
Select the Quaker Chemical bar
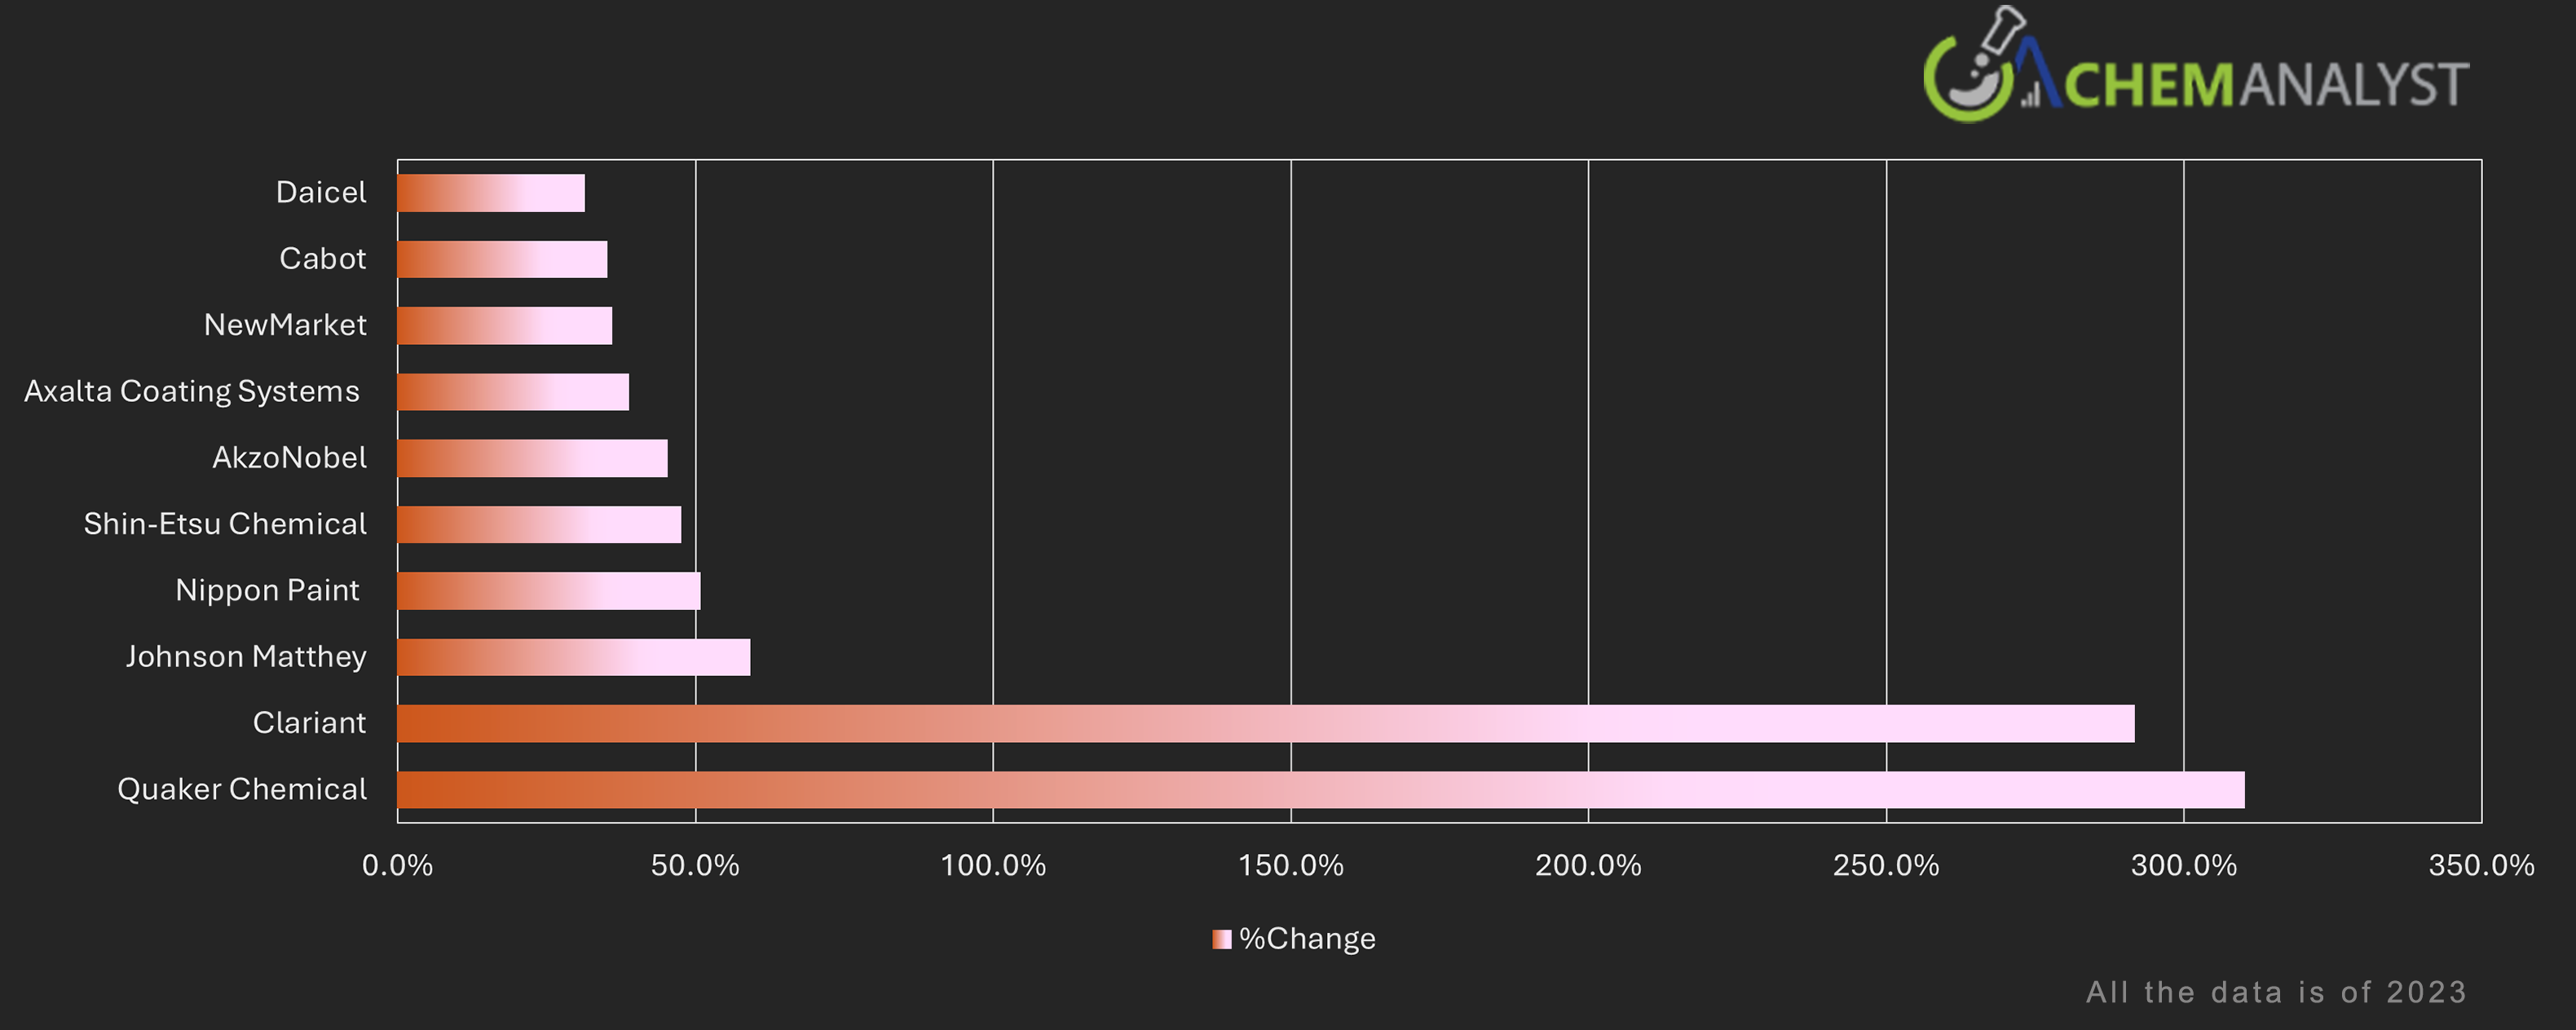tap(1320, 790)
